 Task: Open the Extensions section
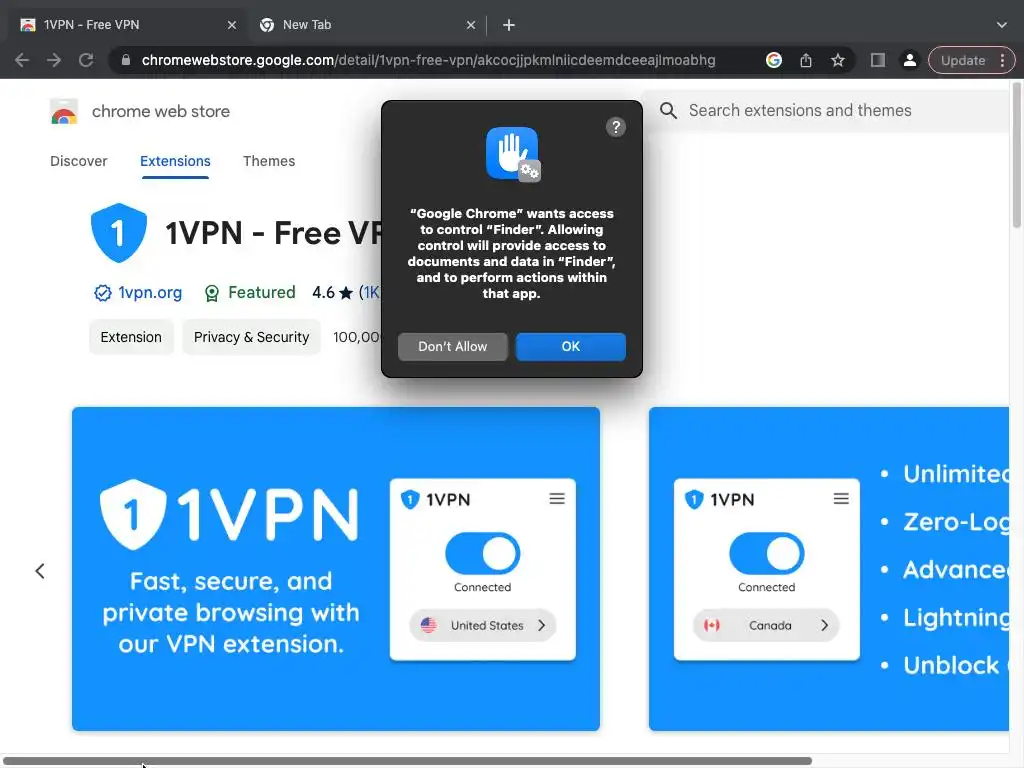(x=175, y=161)
